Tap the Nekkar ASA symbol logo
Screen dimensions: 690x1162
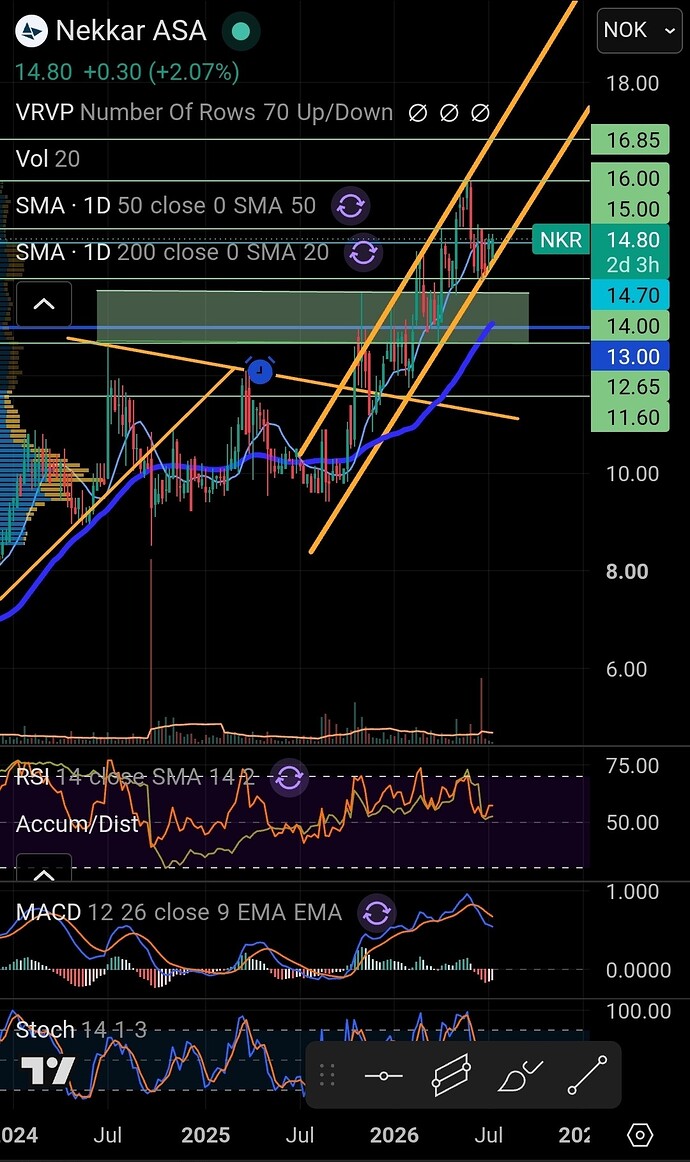coord(32,30)
